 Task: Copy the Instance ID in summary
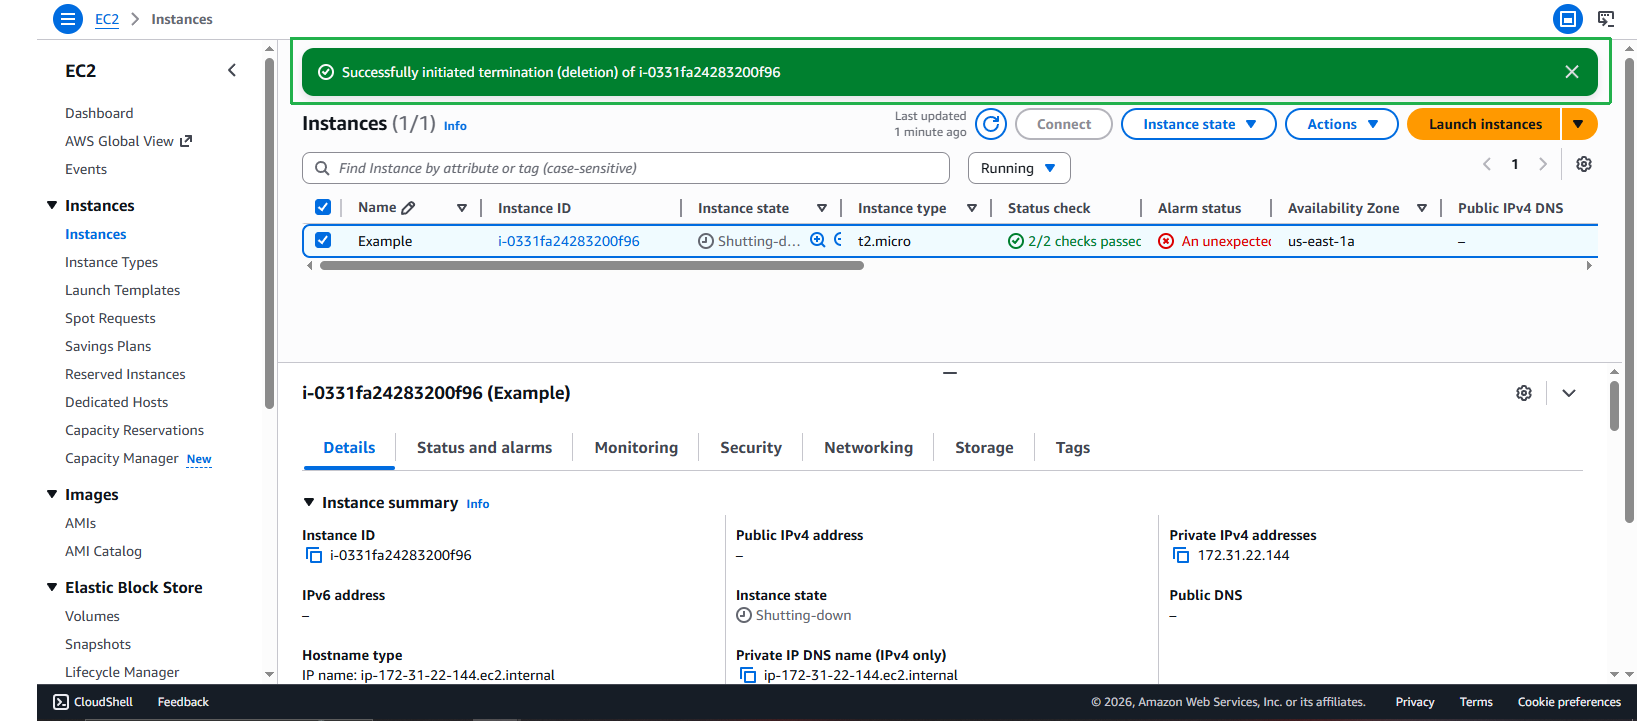tap(314, 555)
